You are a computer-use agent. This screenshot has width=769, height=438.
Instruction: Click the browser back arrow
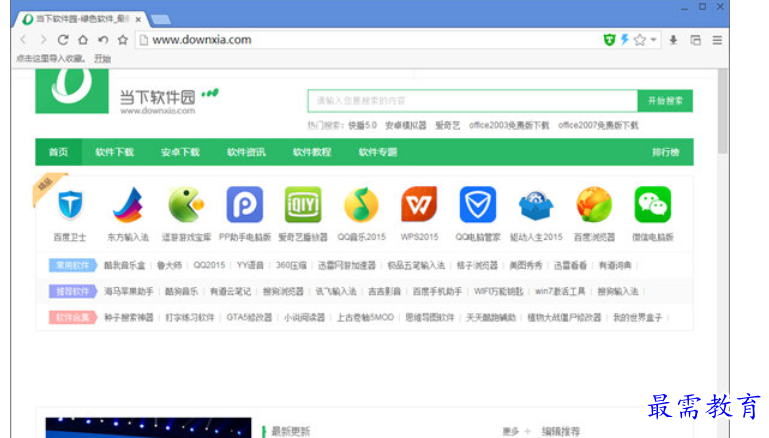tap(23, 40)
